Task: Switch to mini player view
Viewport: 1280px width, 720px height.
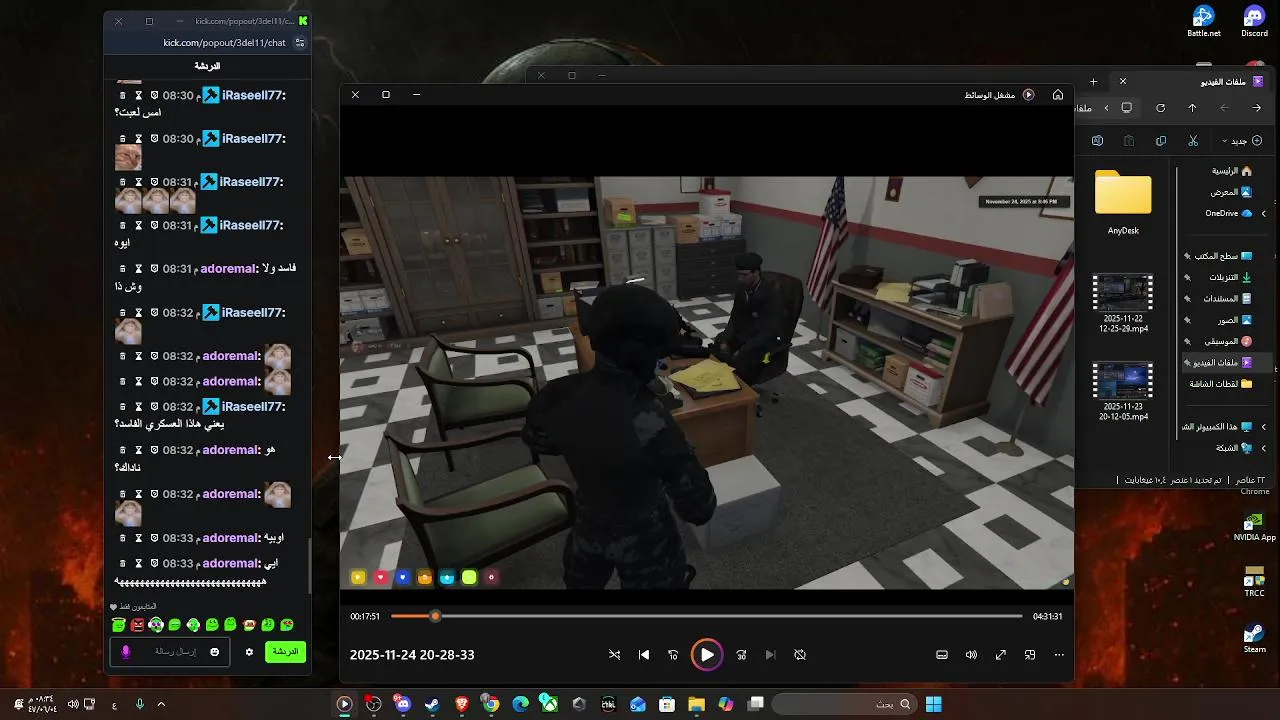Action: click(x=1030, y=655)
